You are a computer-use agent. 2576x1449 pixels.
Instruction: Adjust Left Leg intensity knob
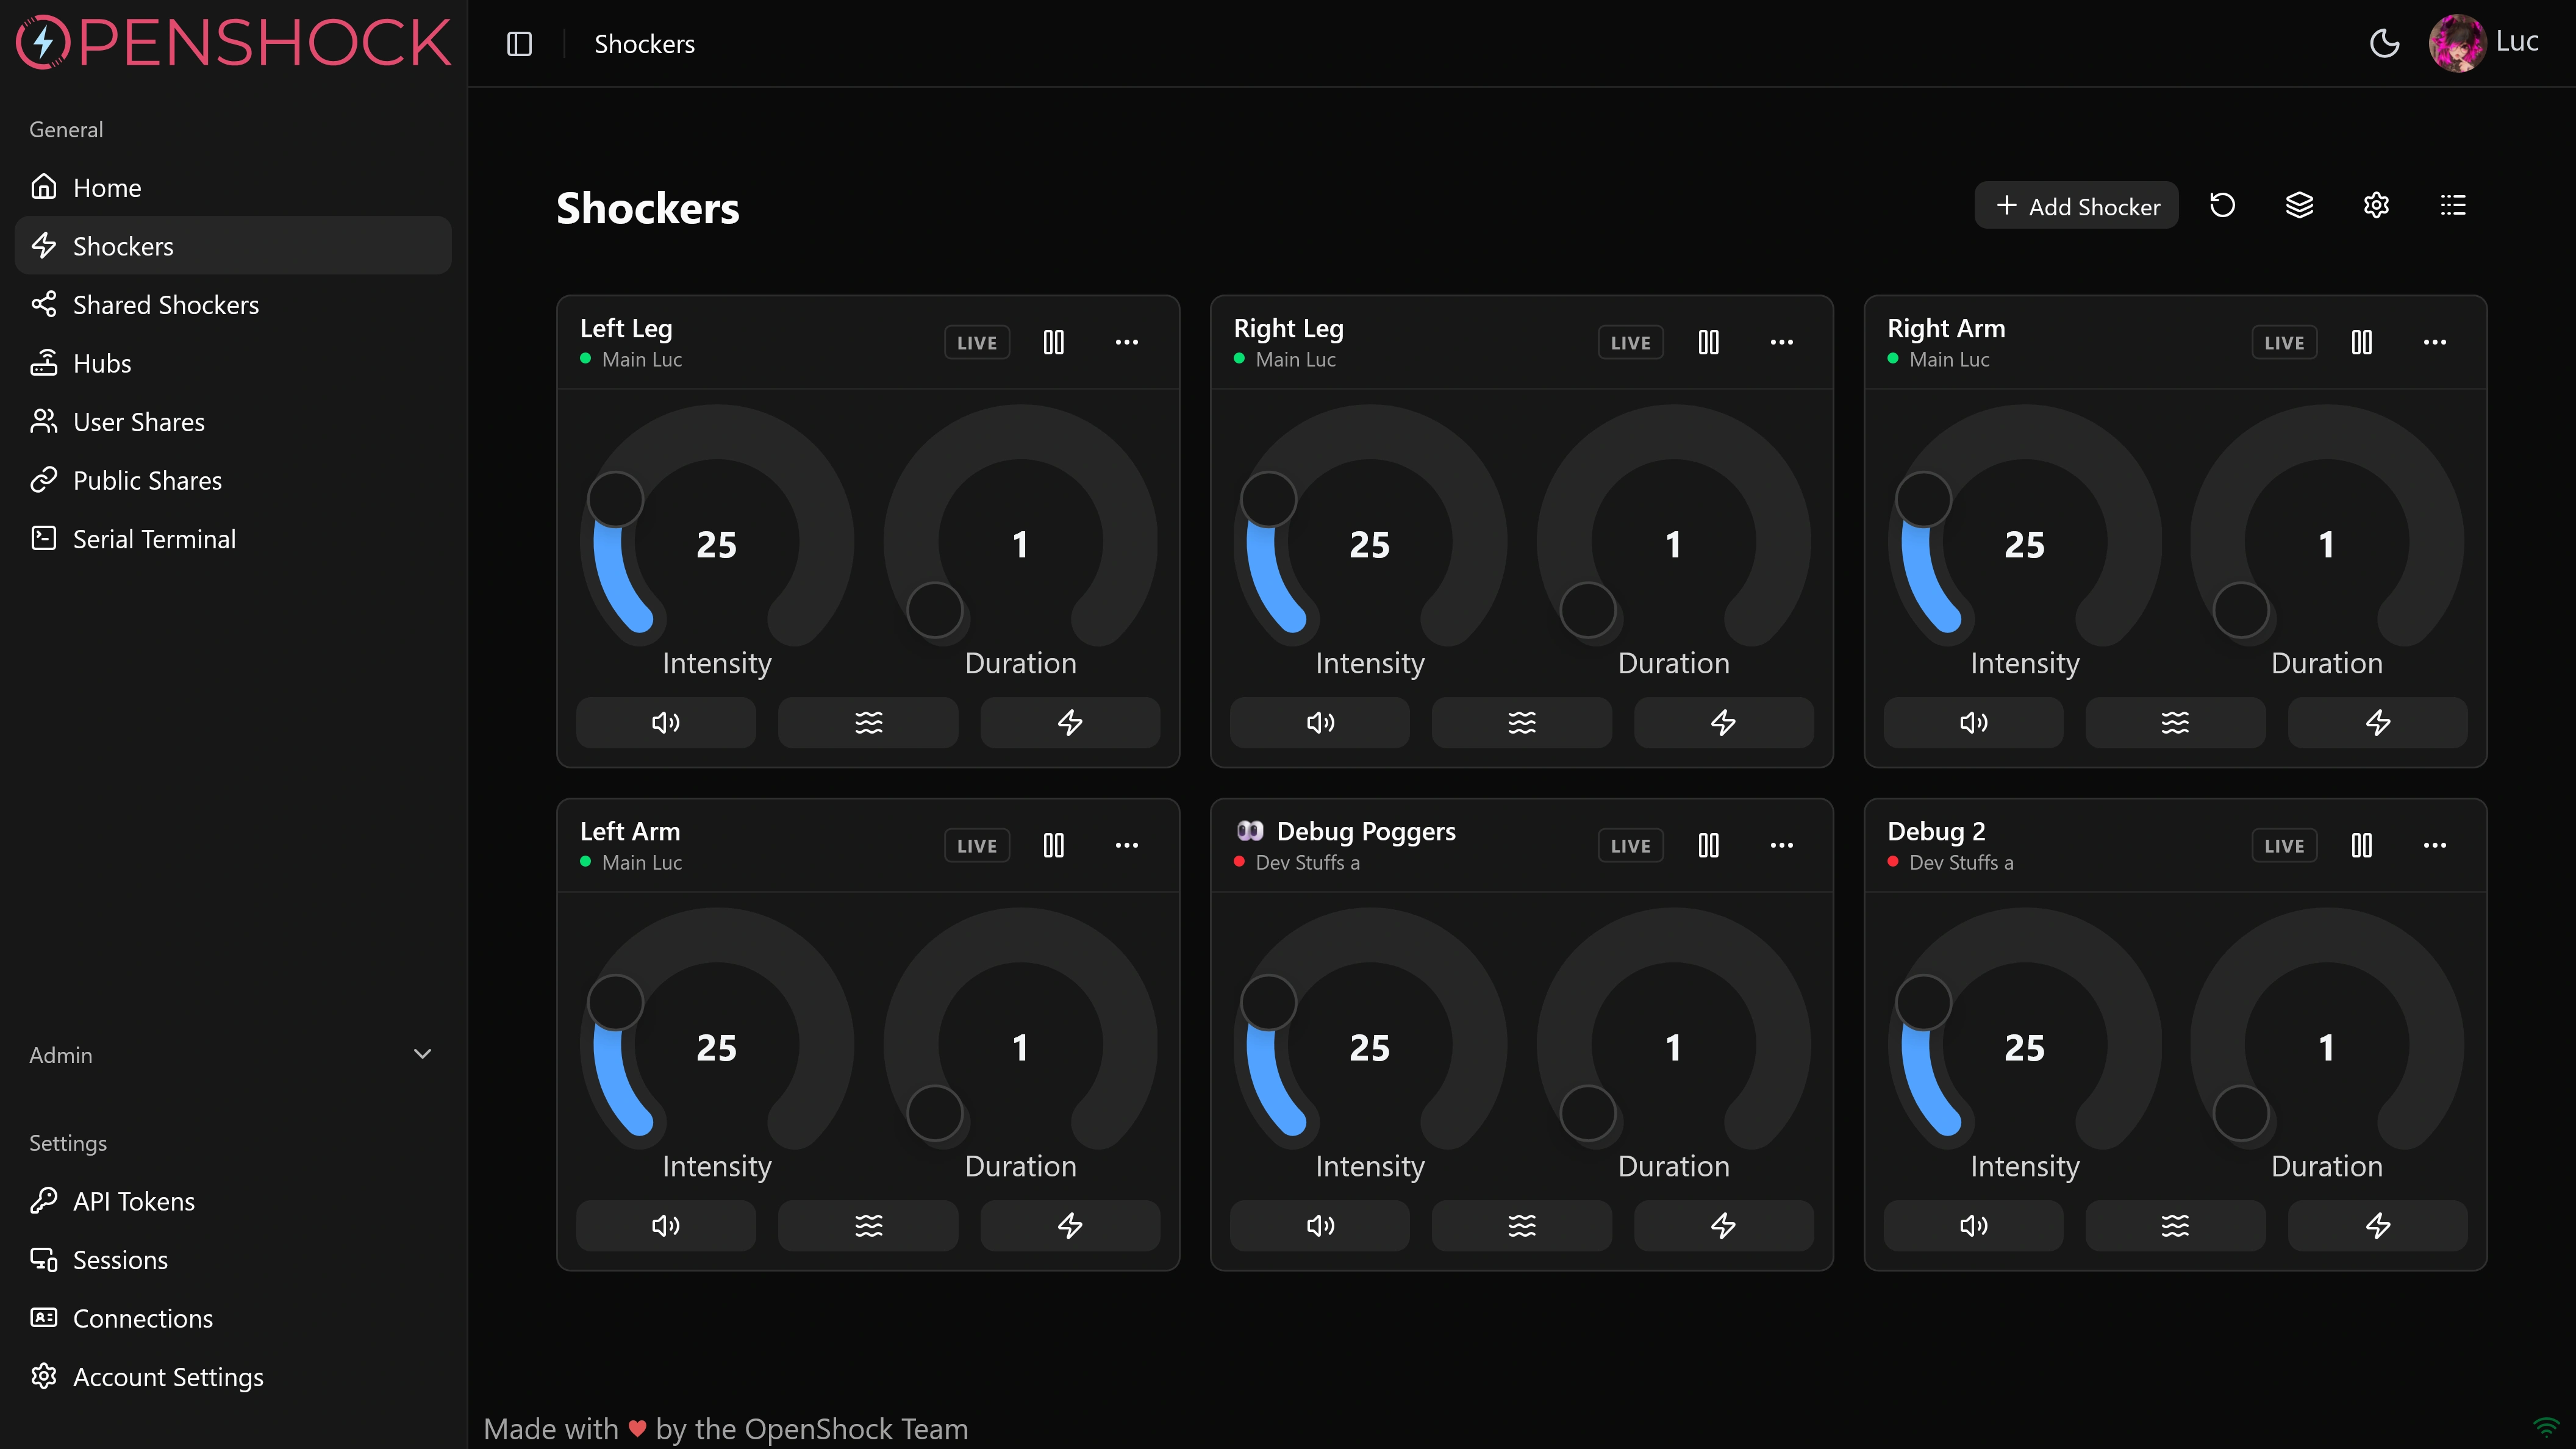point(615,500)
